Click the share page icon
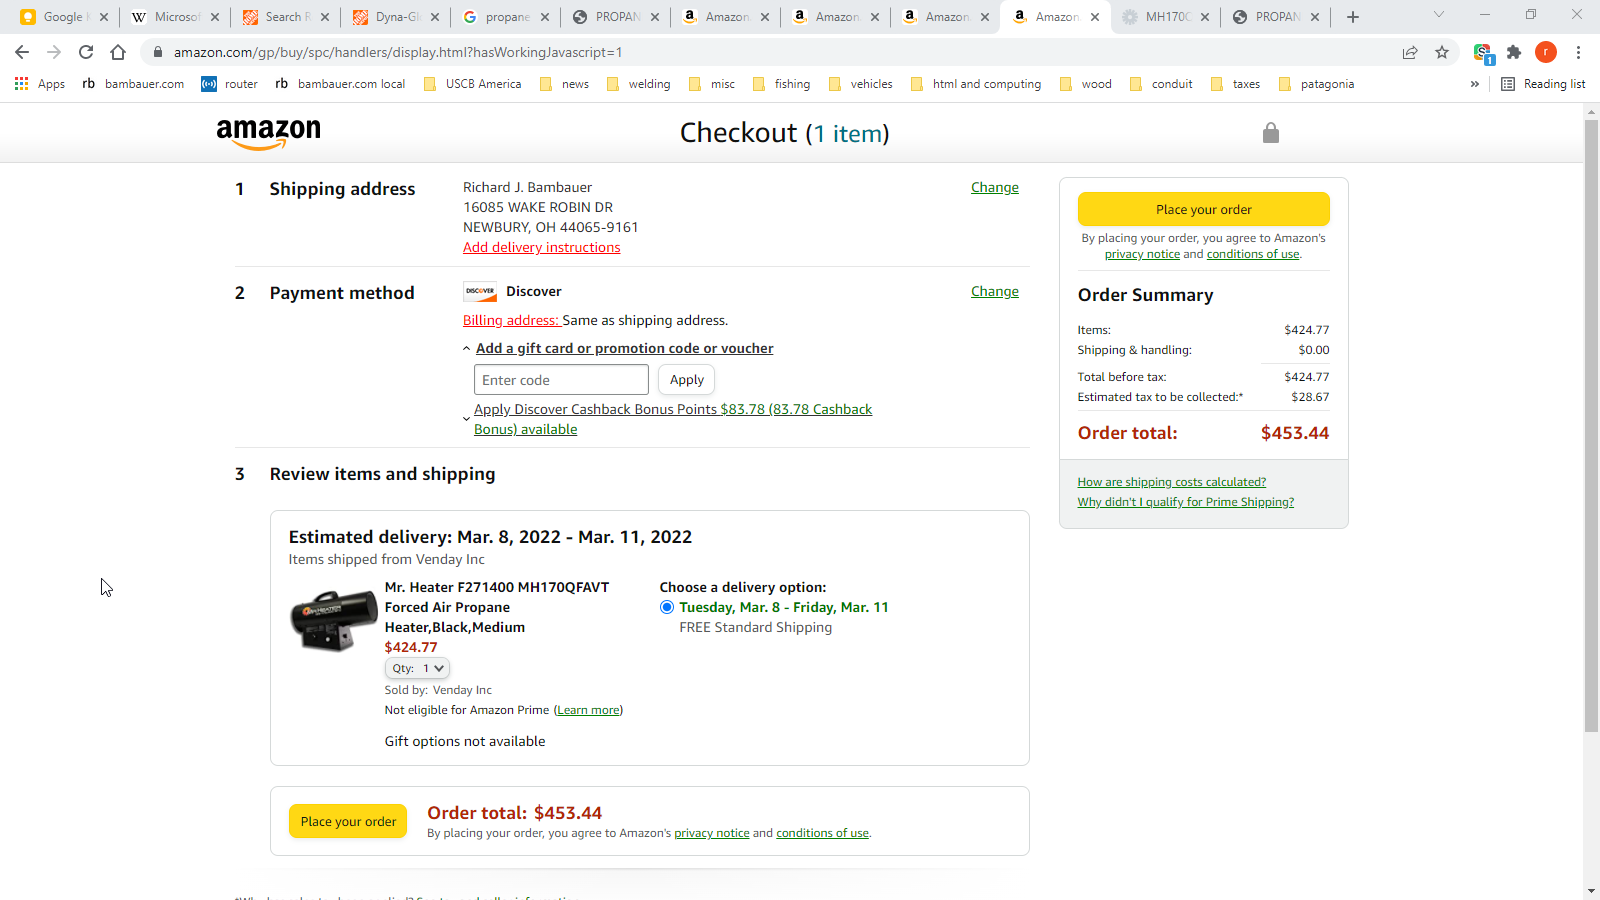The width and height of the screenshot is (1600, 900). click(x=1409, y=52)
